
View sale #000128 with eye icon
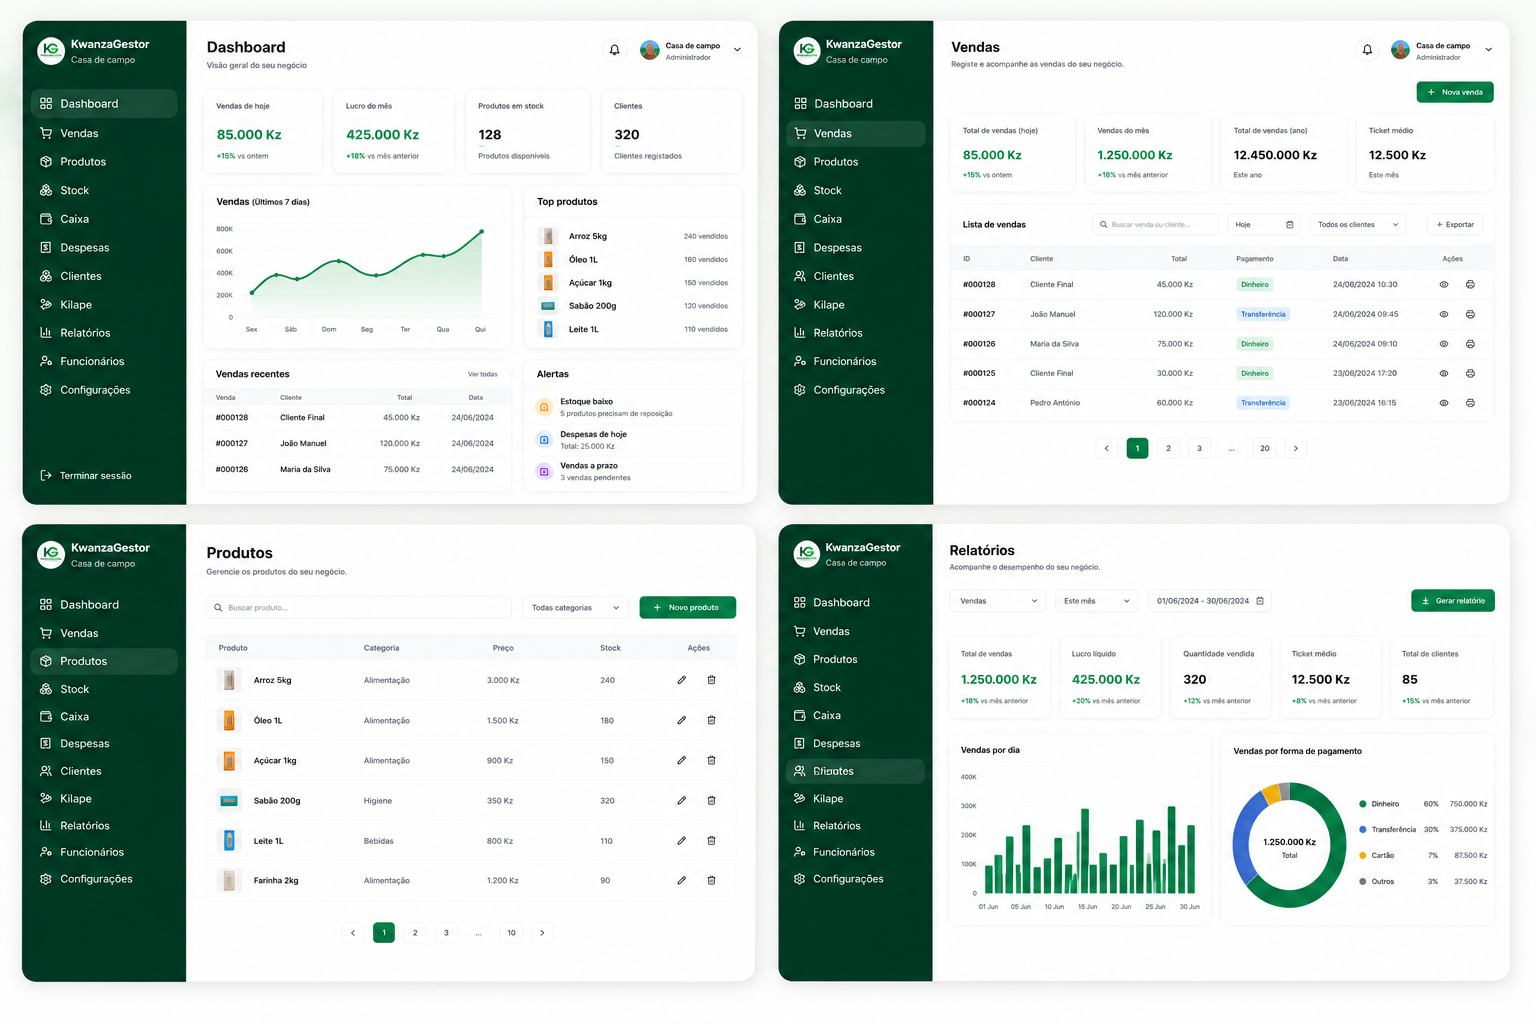point(1443,285)
